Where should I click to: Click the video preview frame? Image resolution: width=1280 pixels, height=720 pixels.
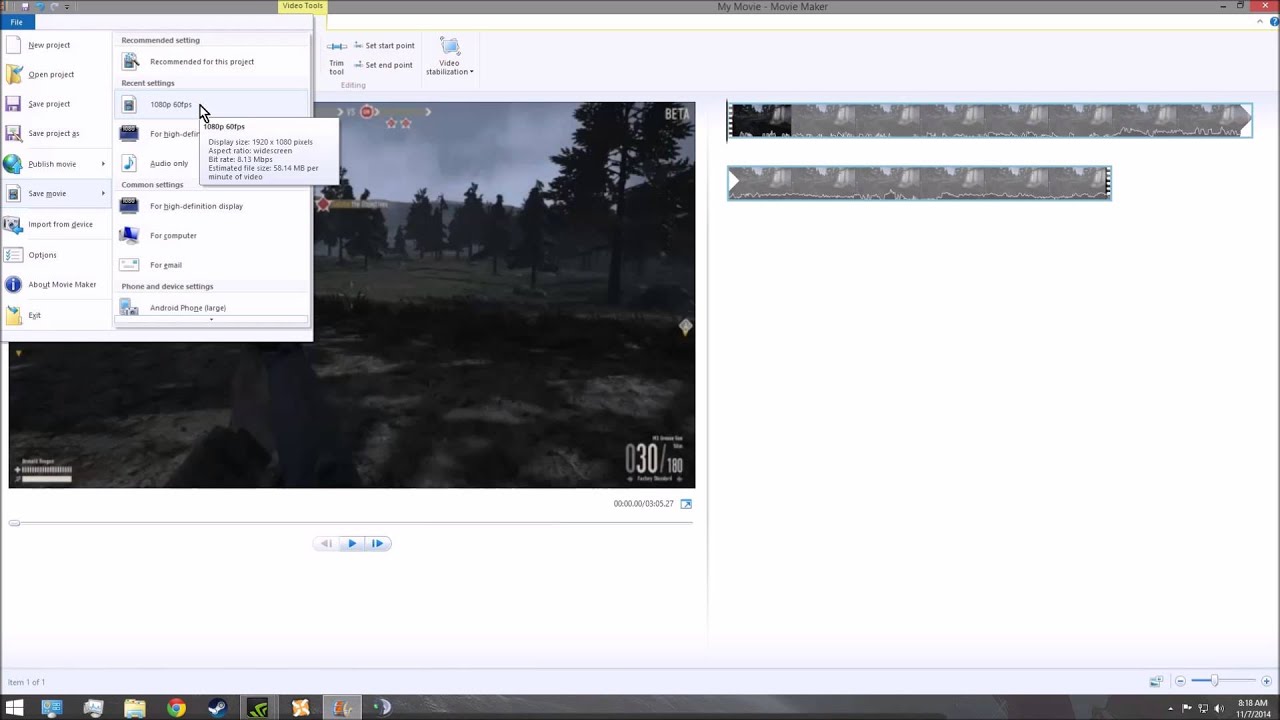point(352,295)
